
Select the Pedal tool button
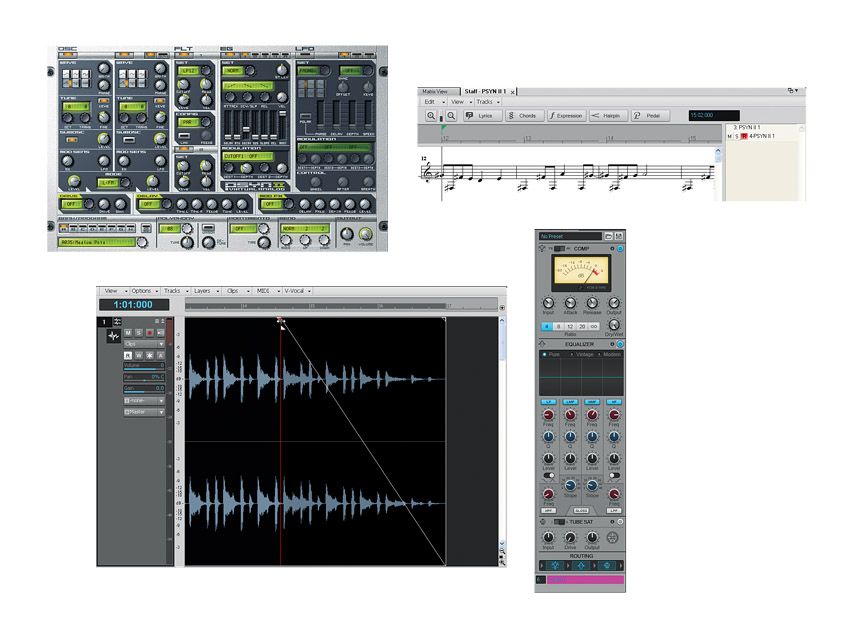(x=649, y=115)
